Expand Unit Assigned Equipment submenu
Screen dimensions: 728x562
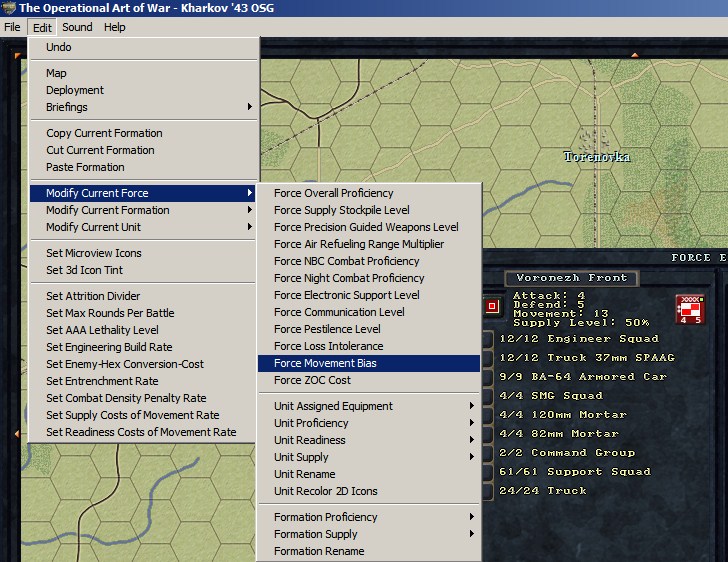(369, 406)
